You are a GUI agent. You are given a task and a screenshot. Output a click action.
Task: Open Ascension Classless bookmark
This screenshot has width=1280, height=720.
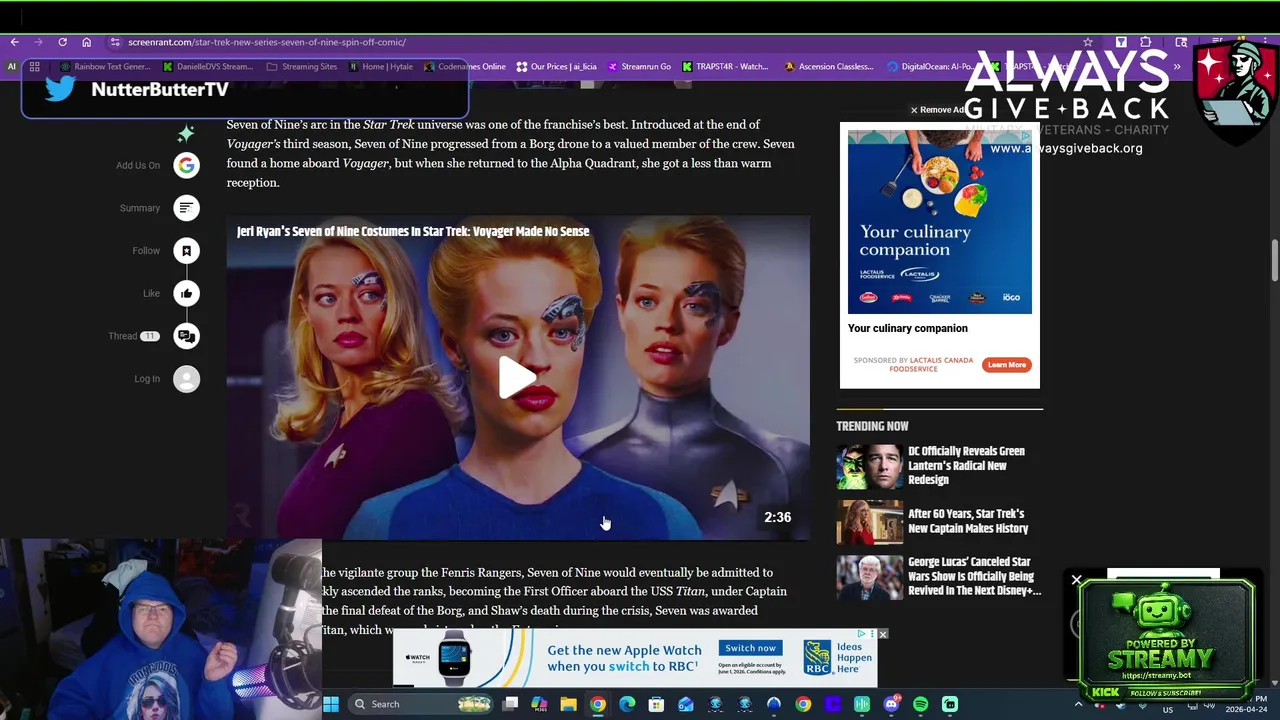point(829,67)
